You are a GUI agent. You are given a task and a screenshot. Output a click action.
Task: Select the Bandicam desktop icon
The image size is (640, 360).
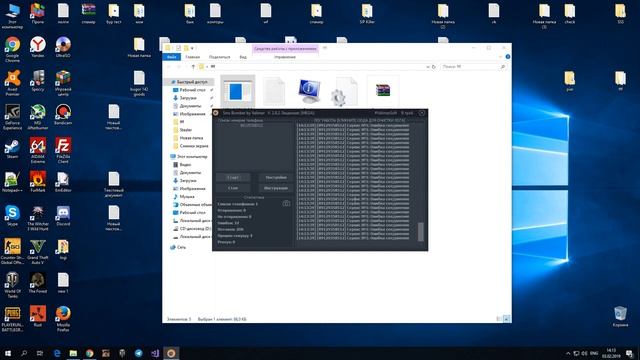pos(63,114)
